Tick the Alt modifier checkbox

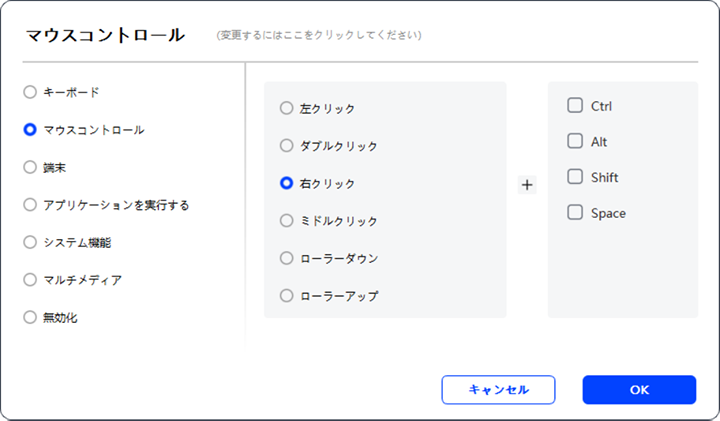tap(575, 141)
